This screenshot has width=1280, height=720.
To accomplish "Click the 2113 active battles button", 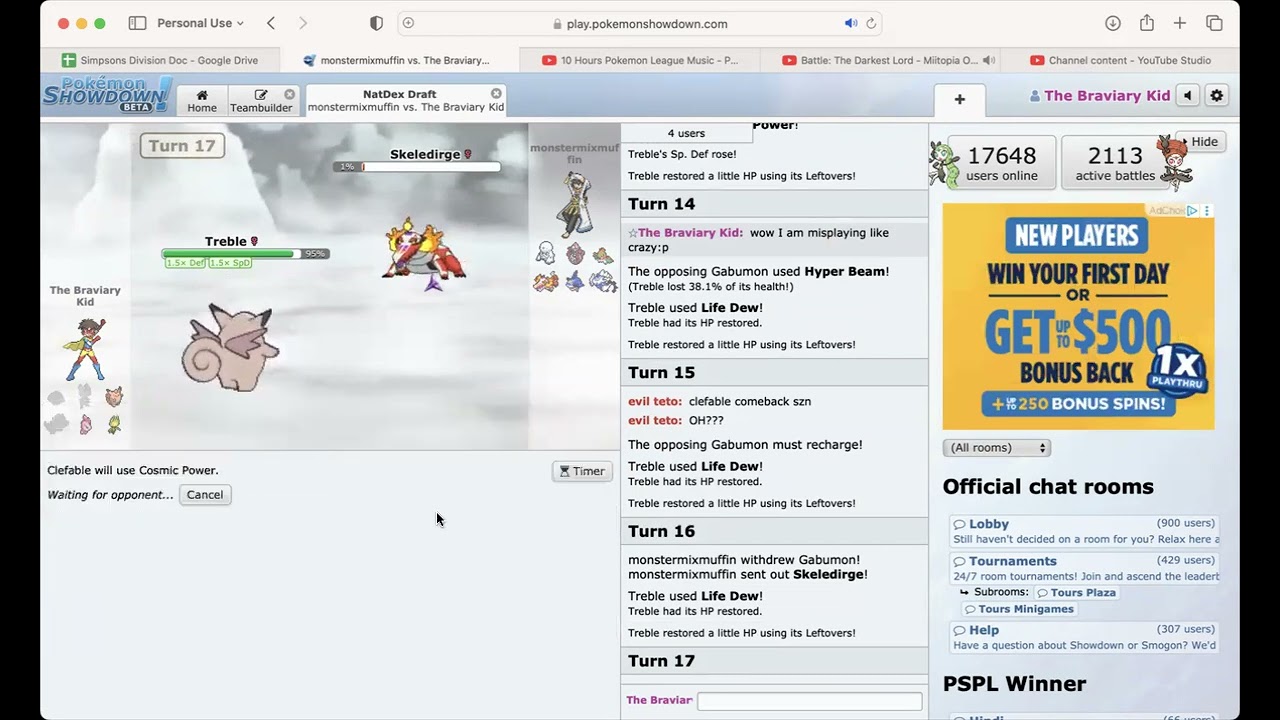I will click(x=1115, y=163).
